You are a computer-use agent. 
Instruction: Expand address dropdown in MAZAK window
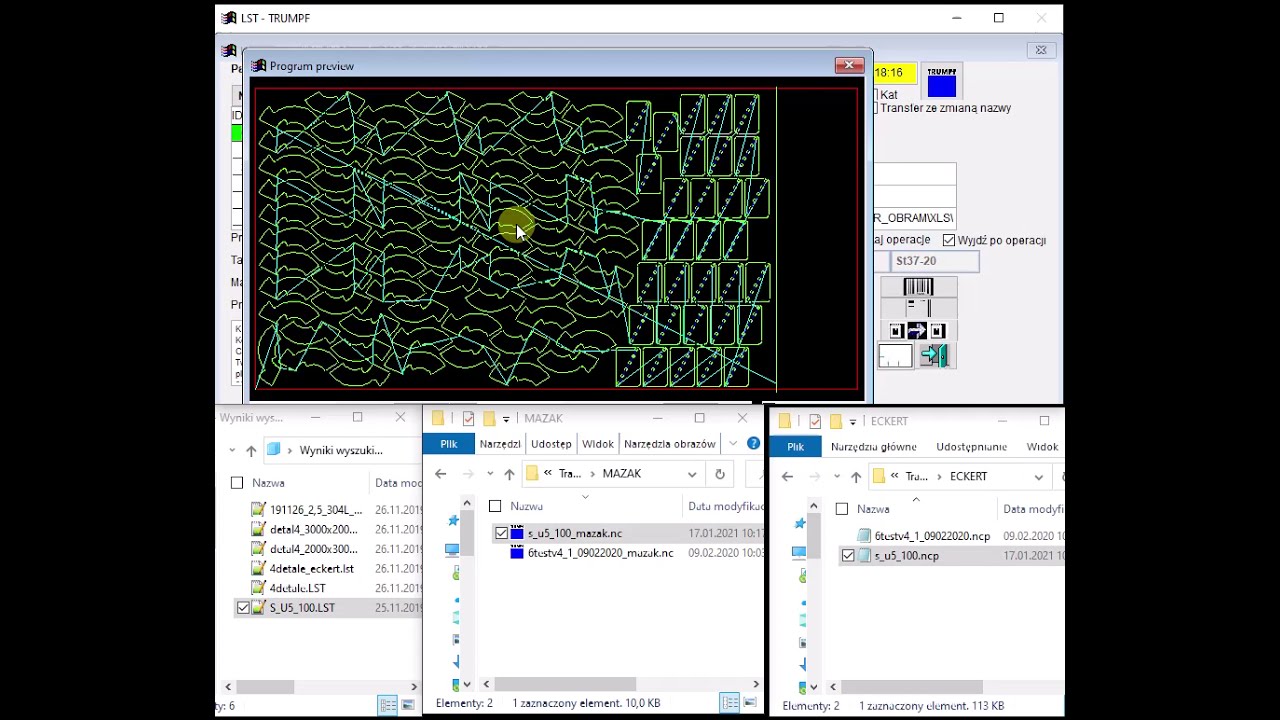pyautogui.click(x=692, y=474)
